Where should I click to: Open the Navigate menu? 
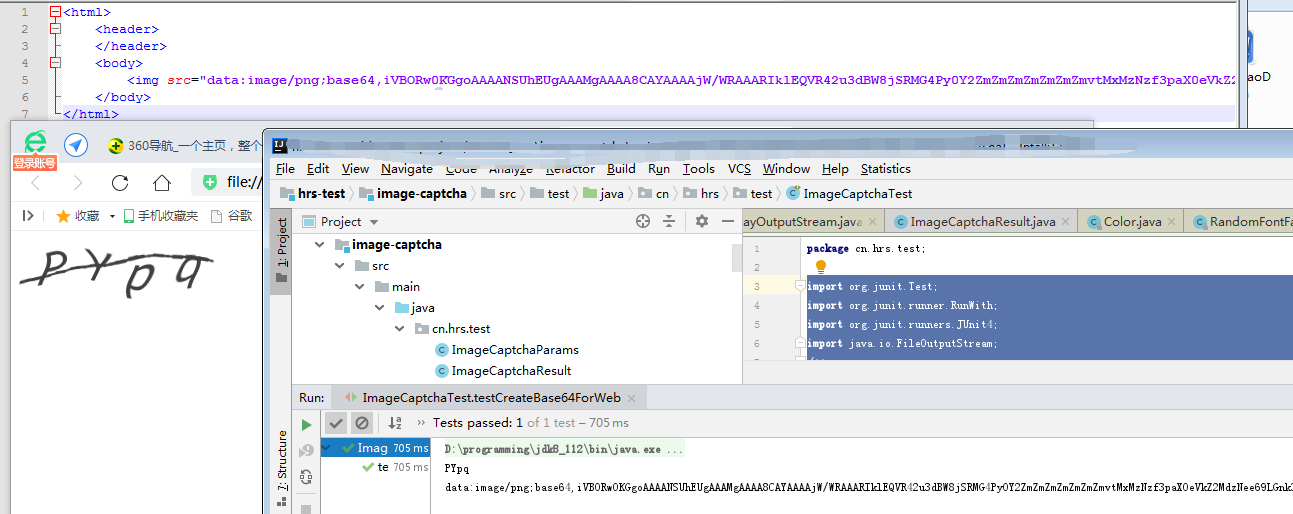click(407, 169)
